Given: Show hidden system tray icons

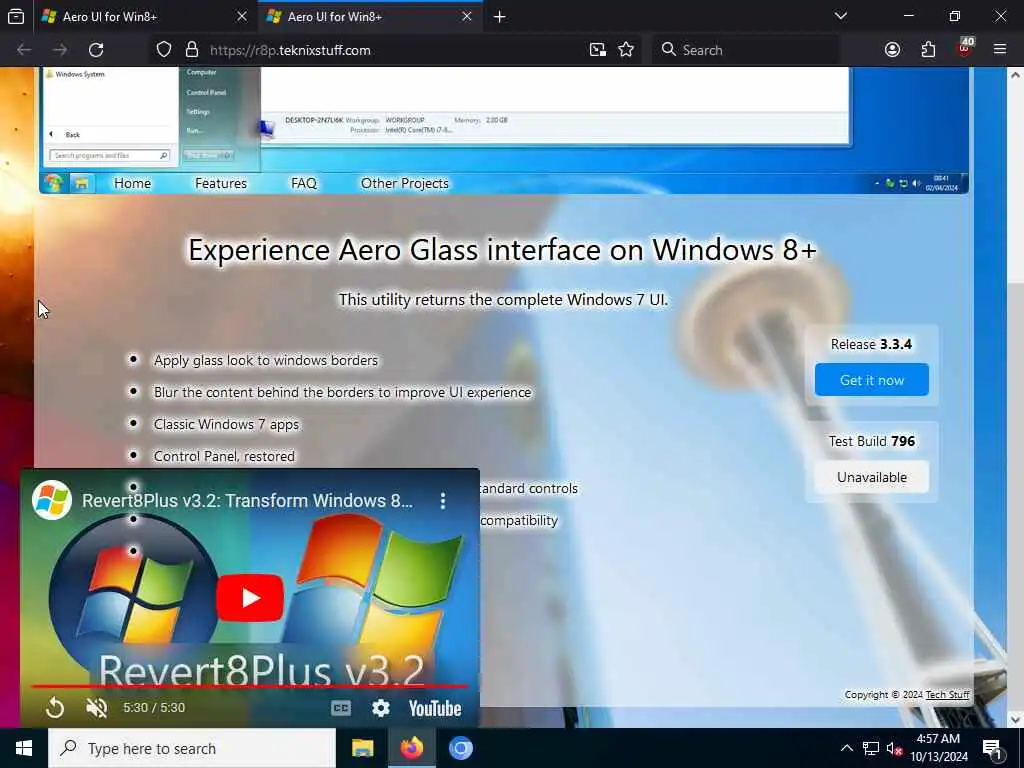Looking at the screenshot, I should pyautogui.click(x=846, y=748).
